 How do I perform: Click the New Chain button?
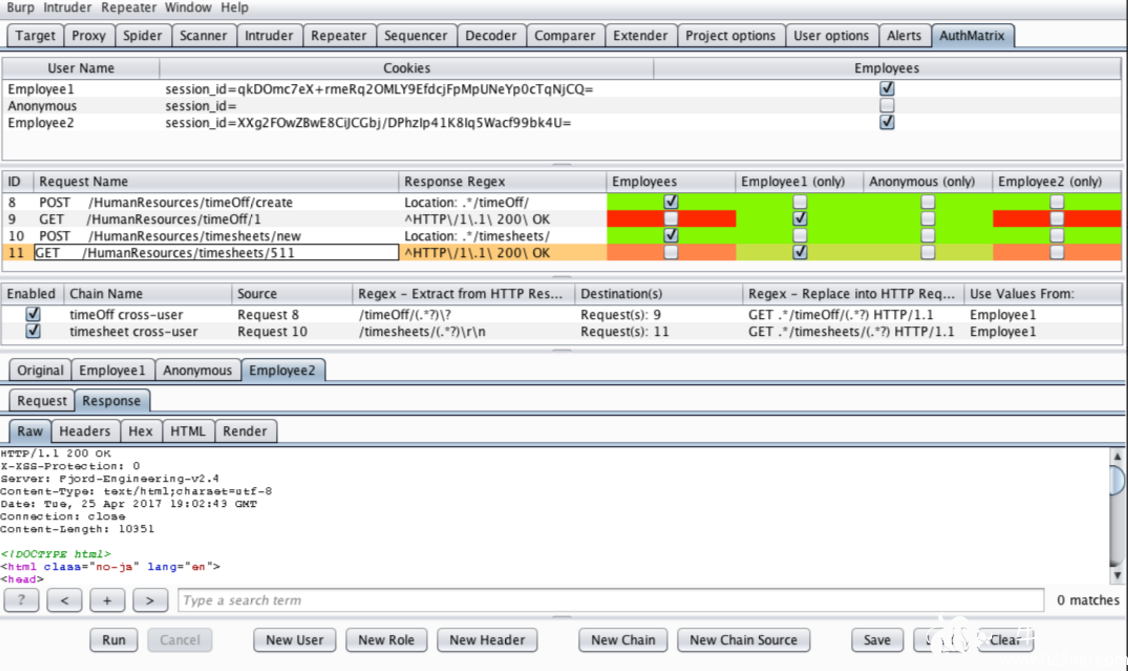click(623, 640)
